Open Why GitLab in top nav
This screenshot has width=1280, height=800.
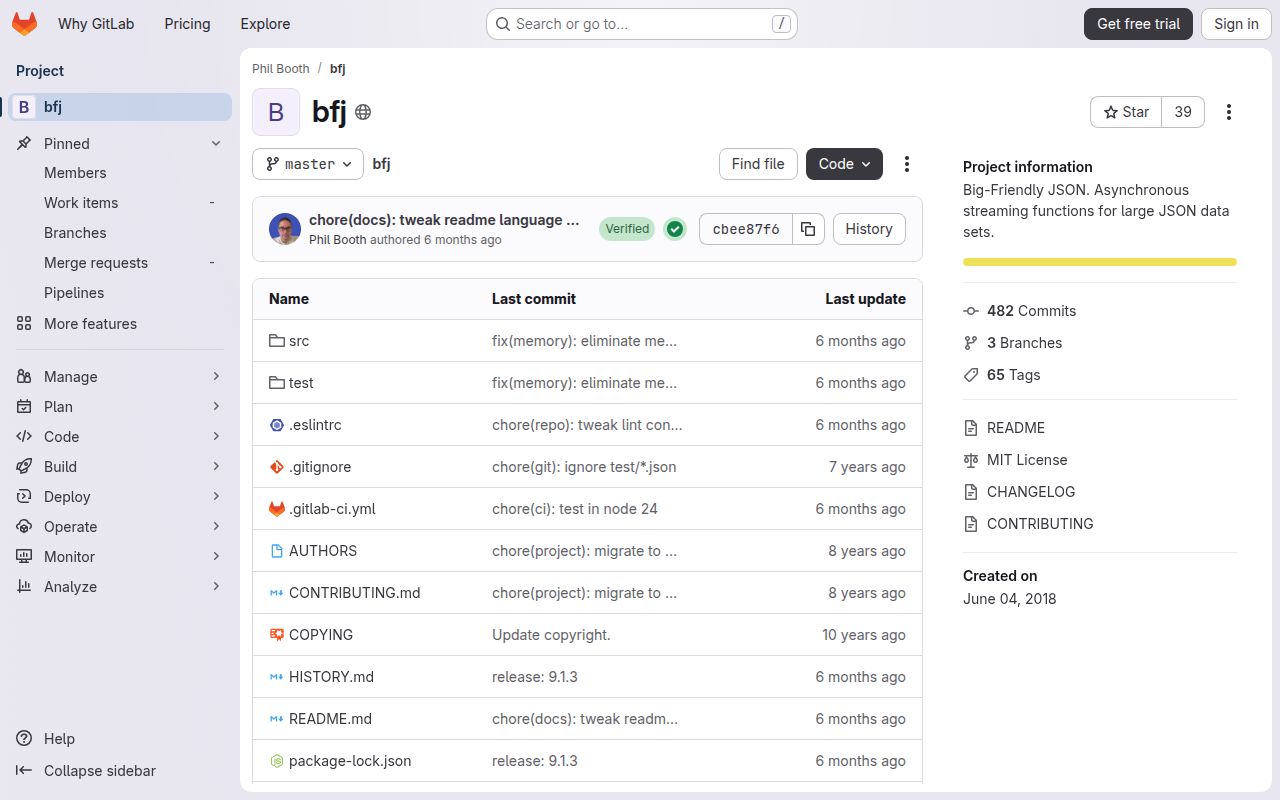pos(96,24)
